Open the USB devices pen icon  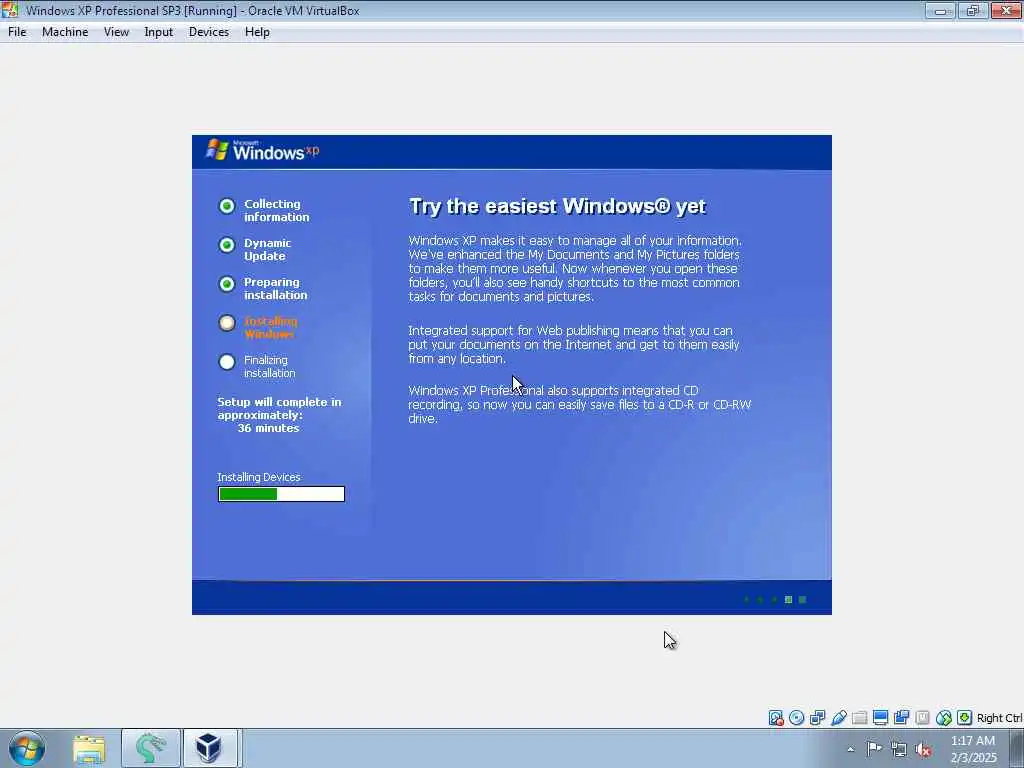tap(839, 718)
